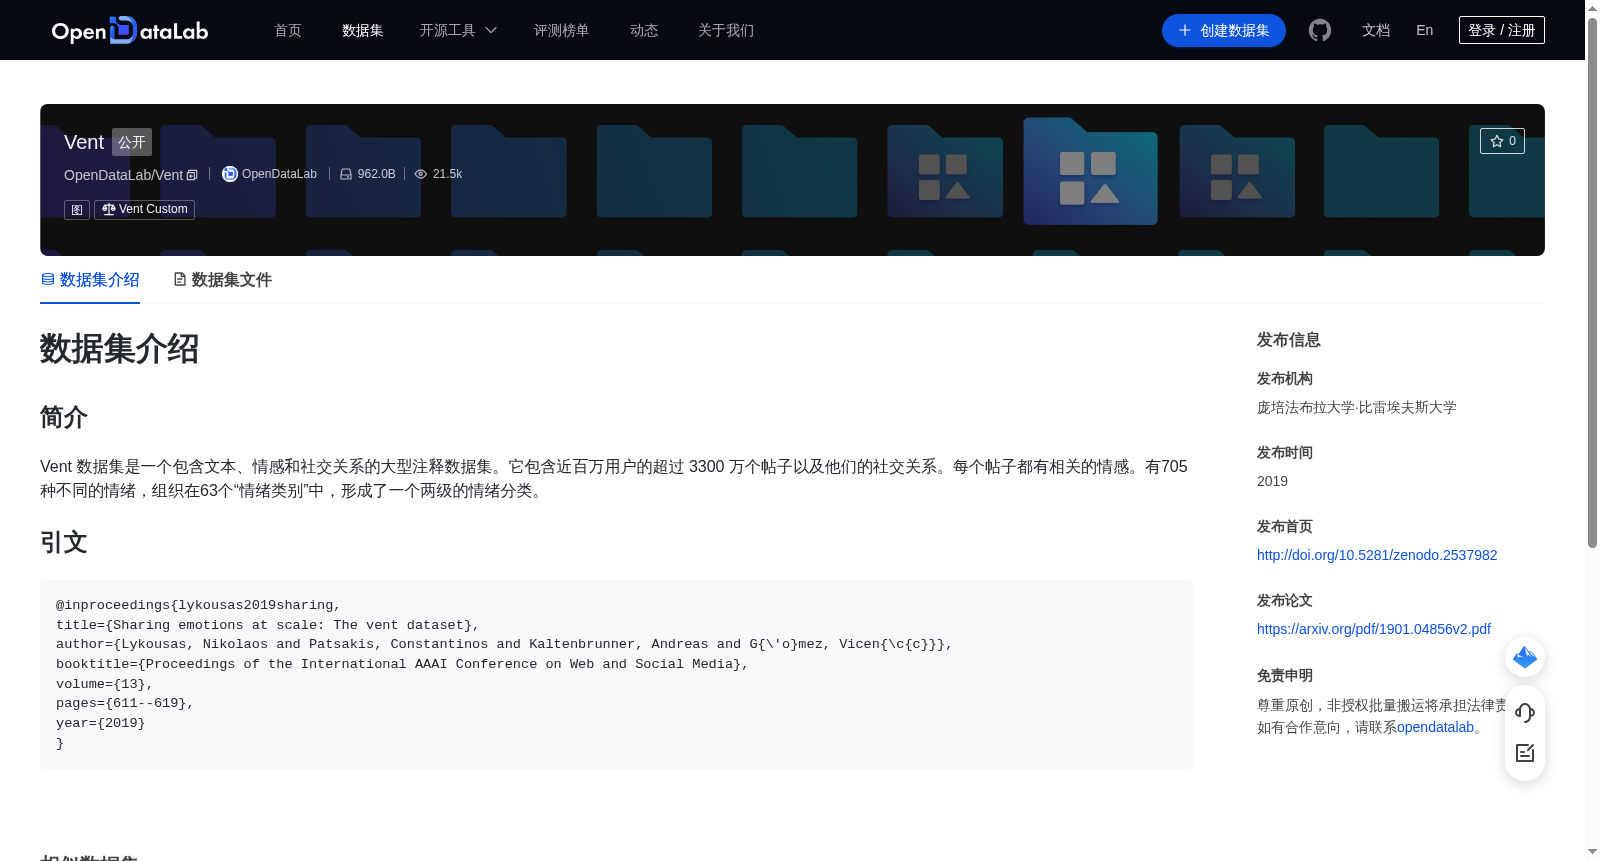This screenshot has height=861, width=1600.
Task: Click the OpenDataLab organization name
Action: tap(279, 174)
